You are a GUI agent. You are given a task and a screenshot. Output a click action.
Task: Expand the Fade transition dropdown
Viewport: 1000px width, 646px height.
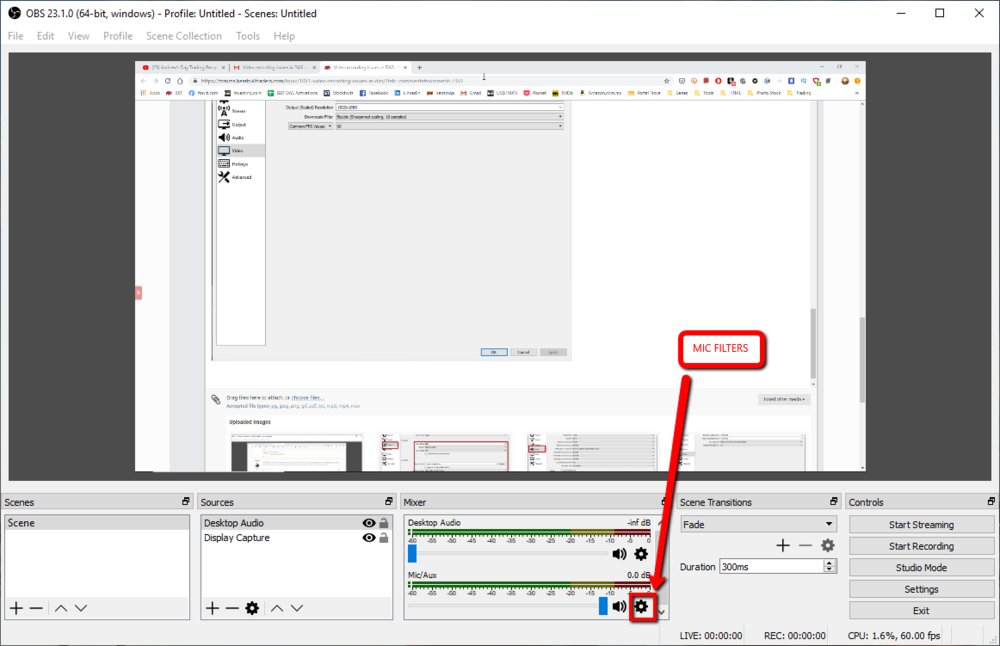pos(829,524)
